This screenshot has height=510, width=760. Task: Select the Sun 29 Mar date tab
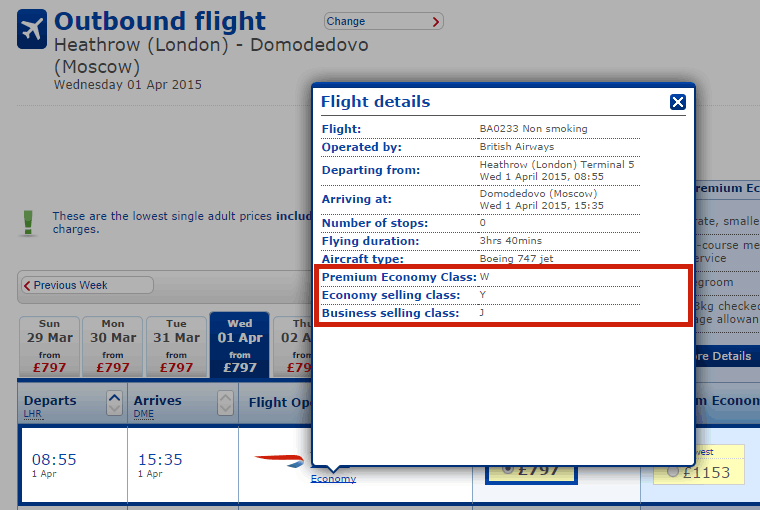tap(49, 346)
